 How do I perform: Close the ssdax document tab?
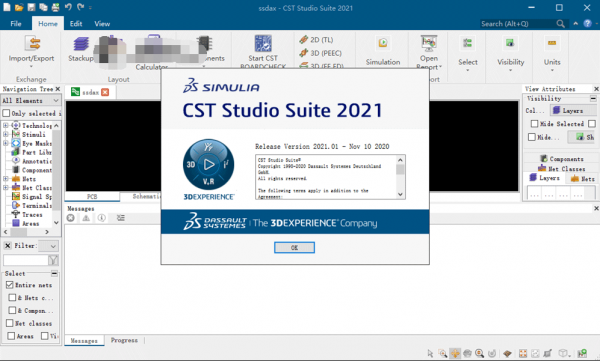pos(105,92)
